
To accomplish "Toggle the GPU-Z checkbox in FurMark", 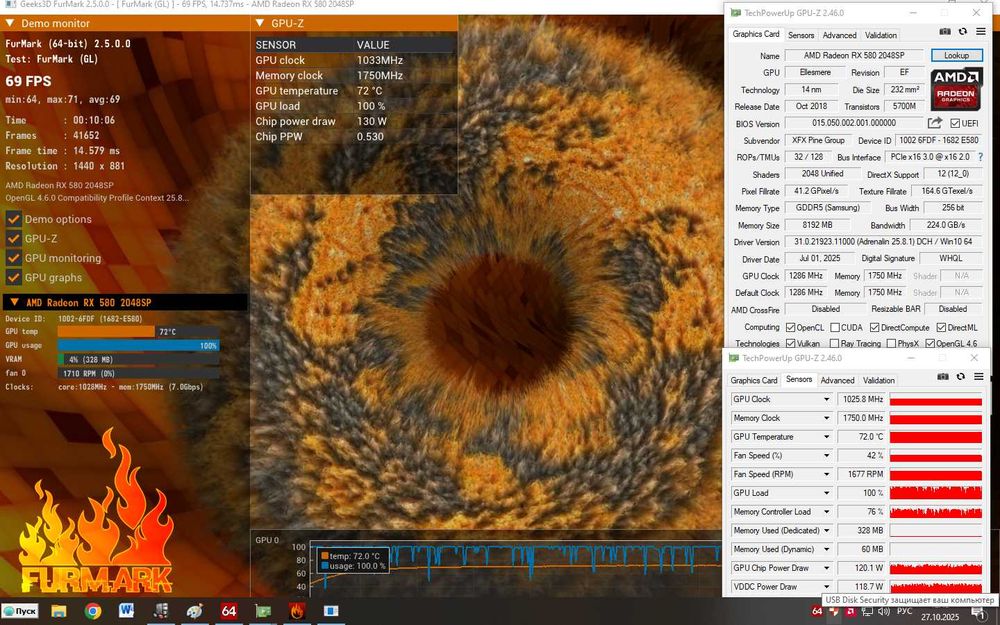I will coord(13,239).
